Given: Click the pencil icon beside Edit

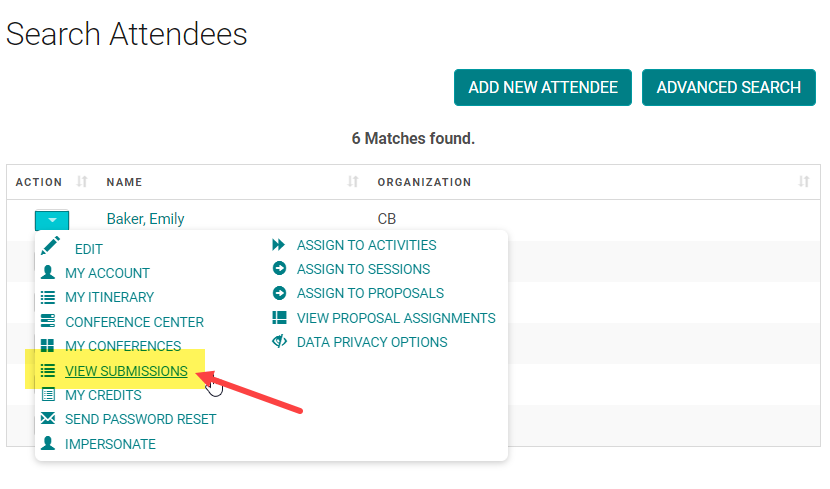Looking at the screenshot, I should (x=50, y=246).
